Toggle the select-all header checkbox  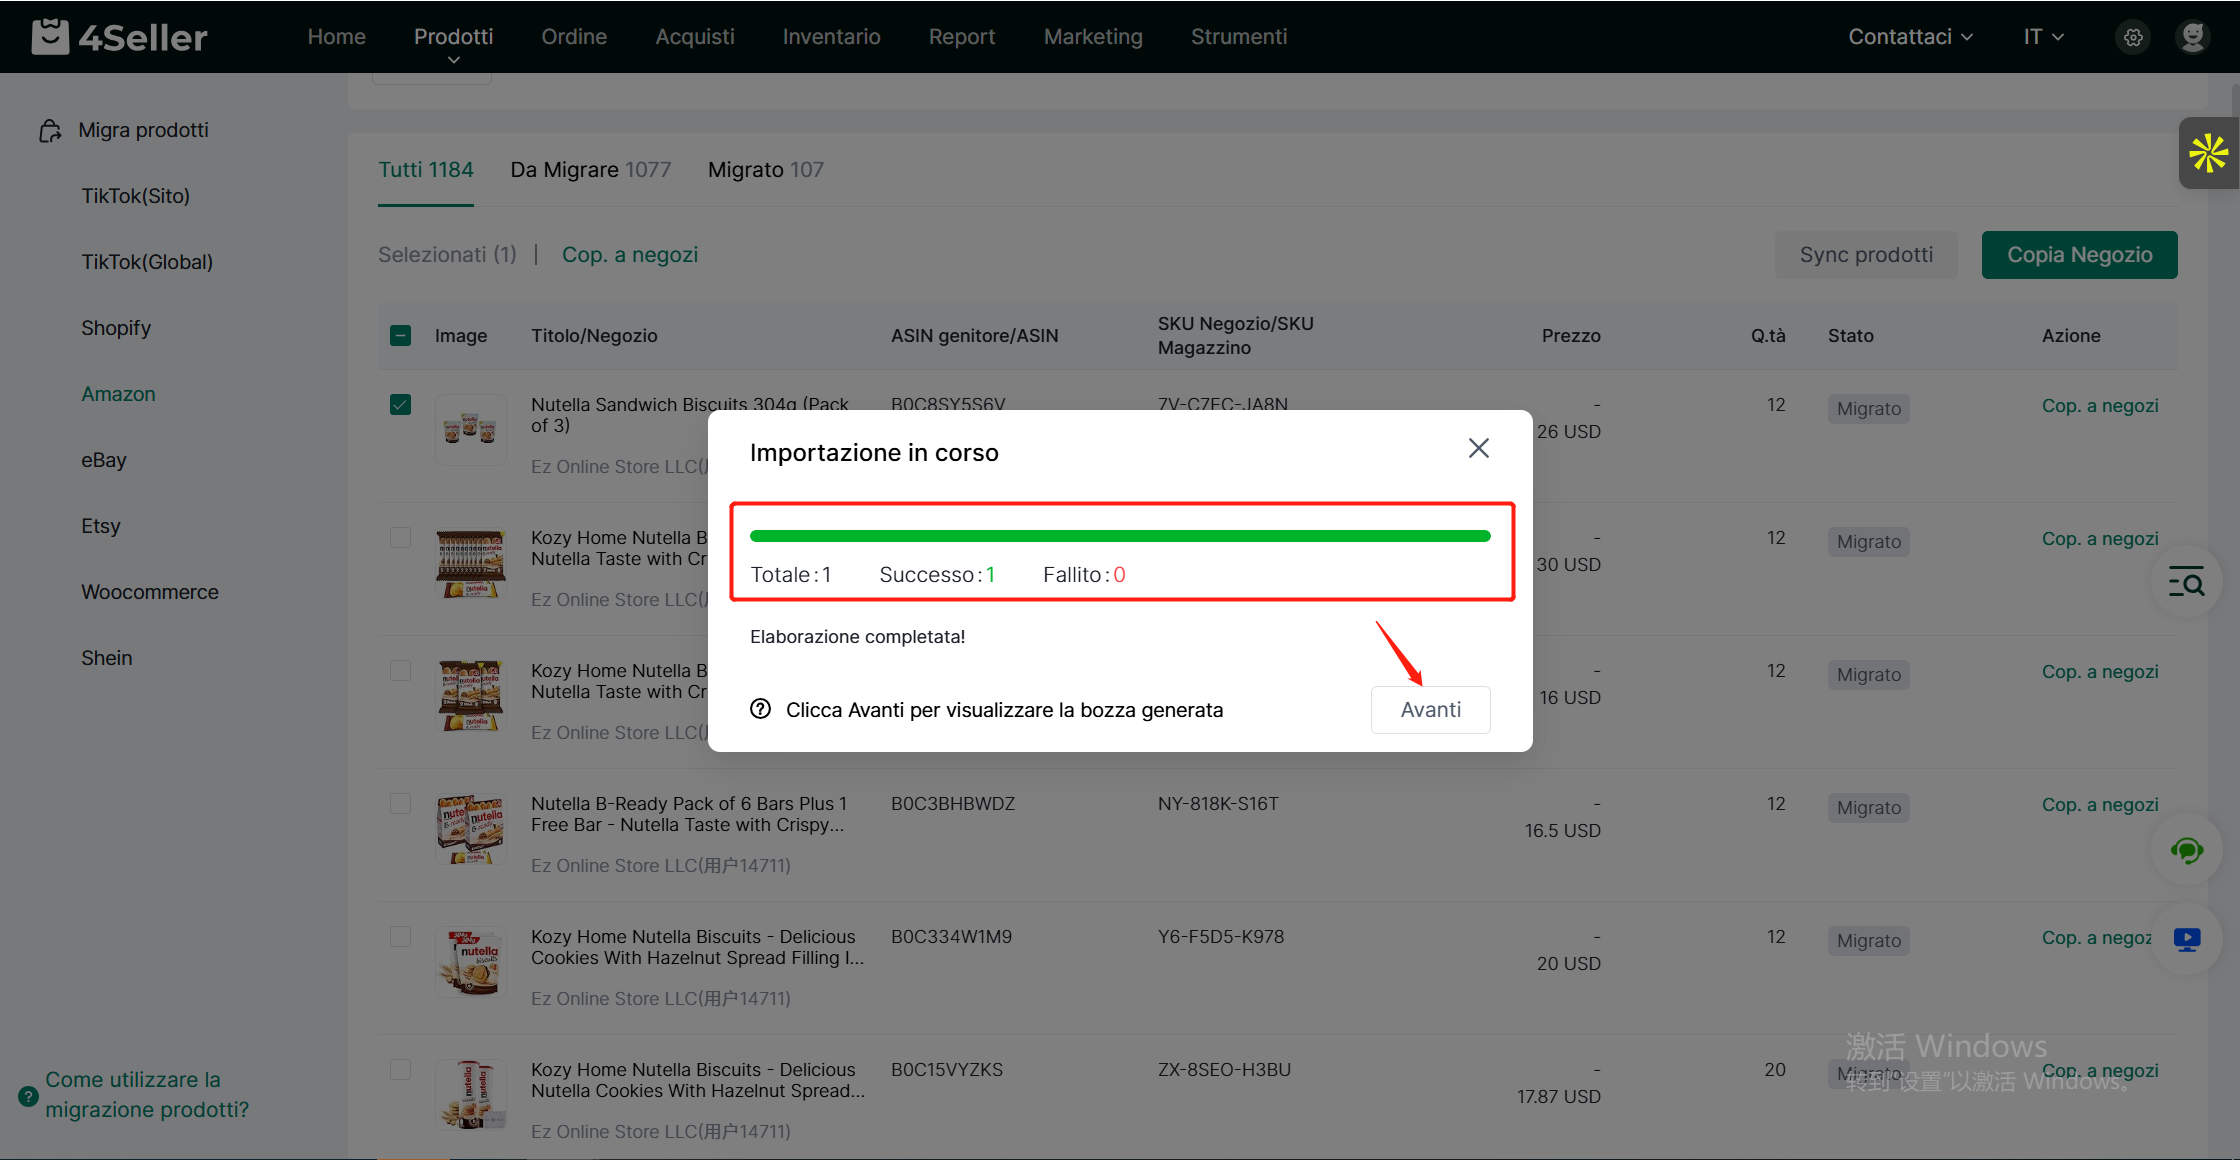(400, 335)
